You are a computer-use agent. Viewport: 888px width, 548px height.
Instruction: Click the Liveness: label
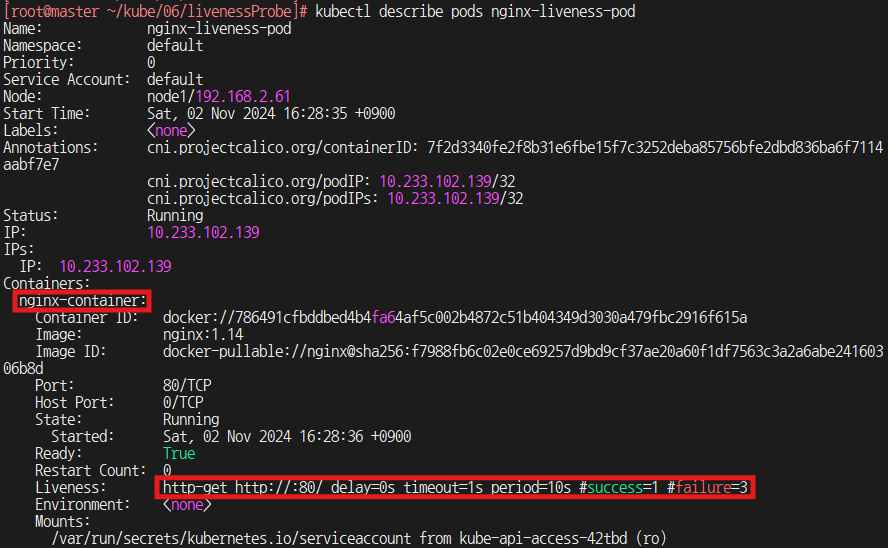(70, 487)
